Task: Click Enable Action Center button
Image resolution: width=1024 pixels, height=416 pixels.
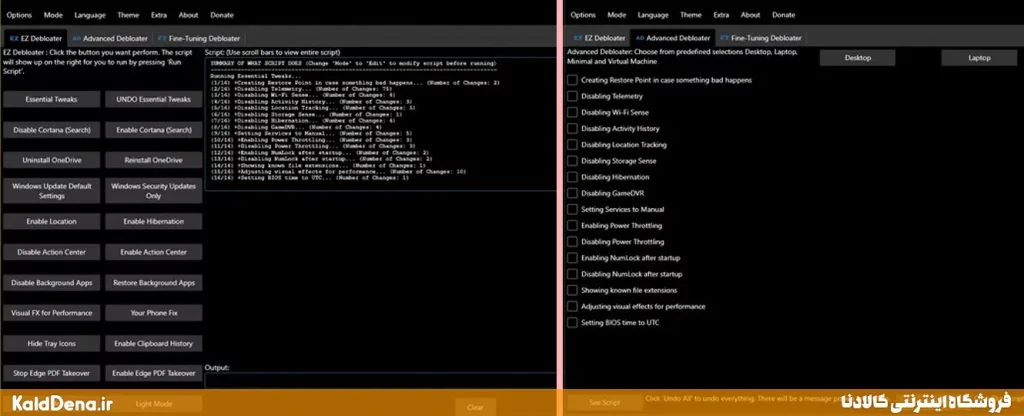Action: [153, 252]
